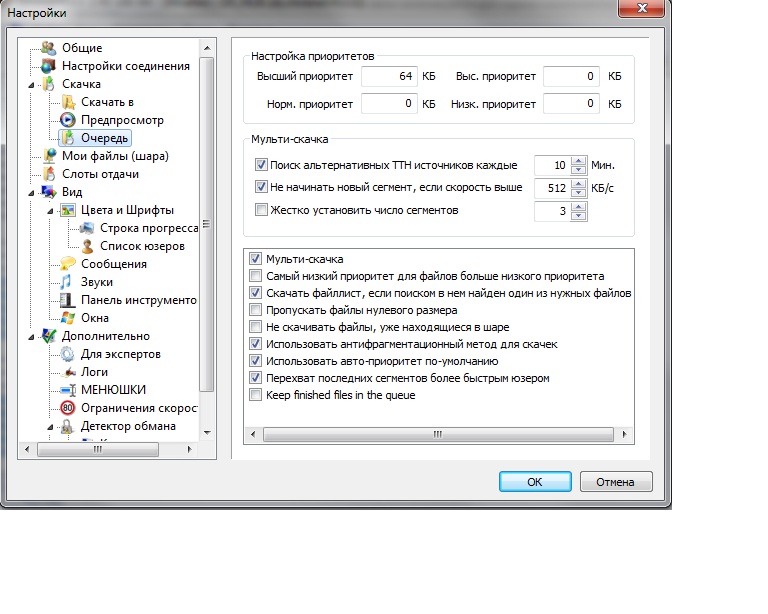The image size is (768, 614).
Task: Click the Предпросмотр play icon
Action: point(67,120)
